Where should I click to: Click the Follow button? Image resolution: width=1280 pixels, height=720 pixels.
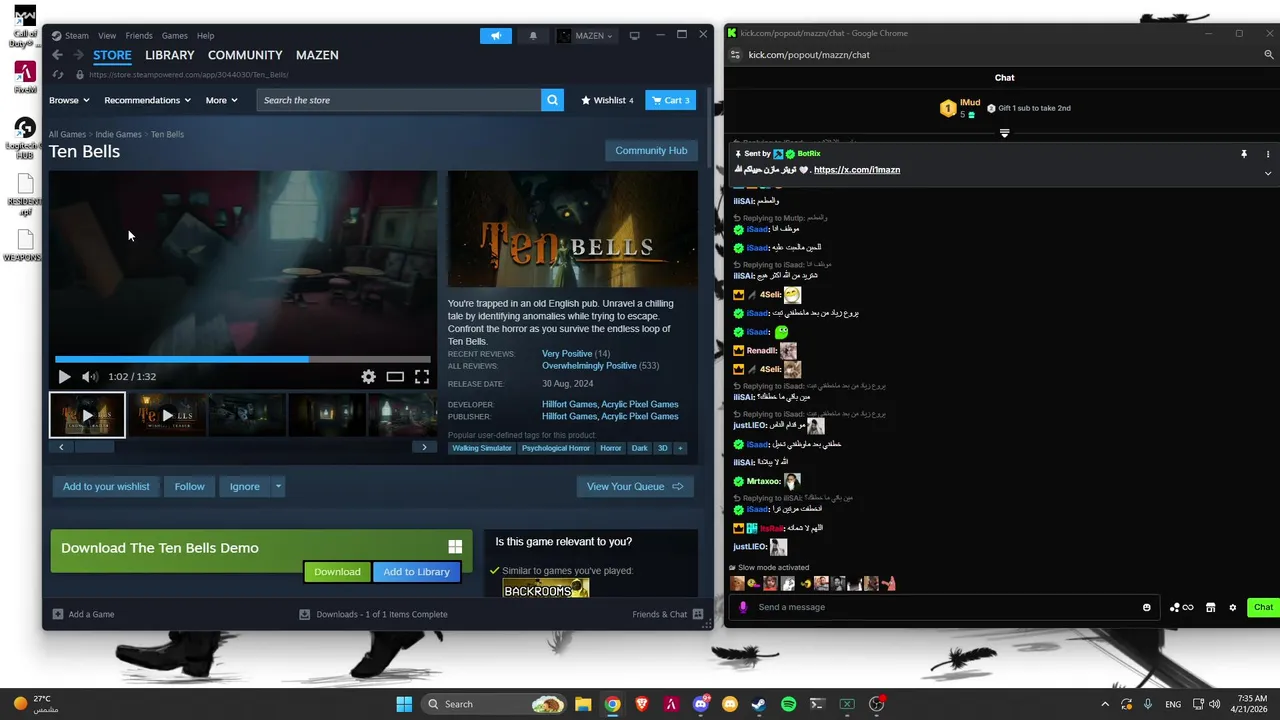point(189,487)
